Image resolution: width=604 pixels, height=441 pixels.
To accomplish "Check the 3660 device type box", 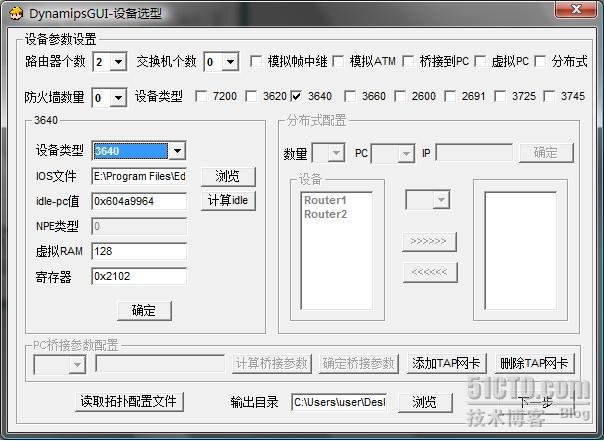I will point(350,96).
